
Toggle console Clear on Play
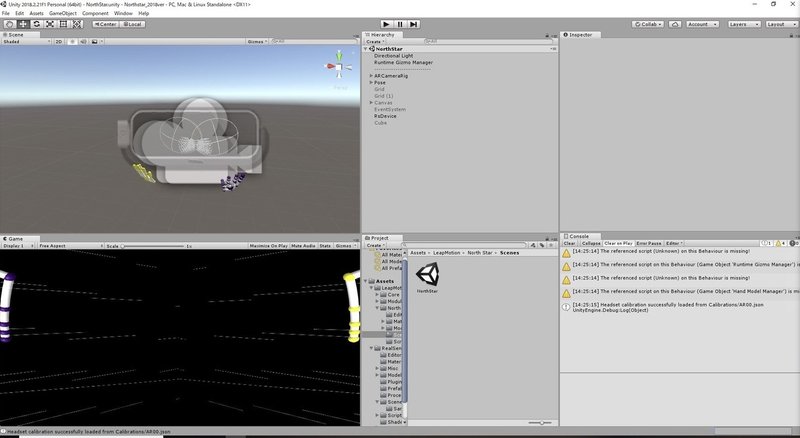tap(618, 244)
